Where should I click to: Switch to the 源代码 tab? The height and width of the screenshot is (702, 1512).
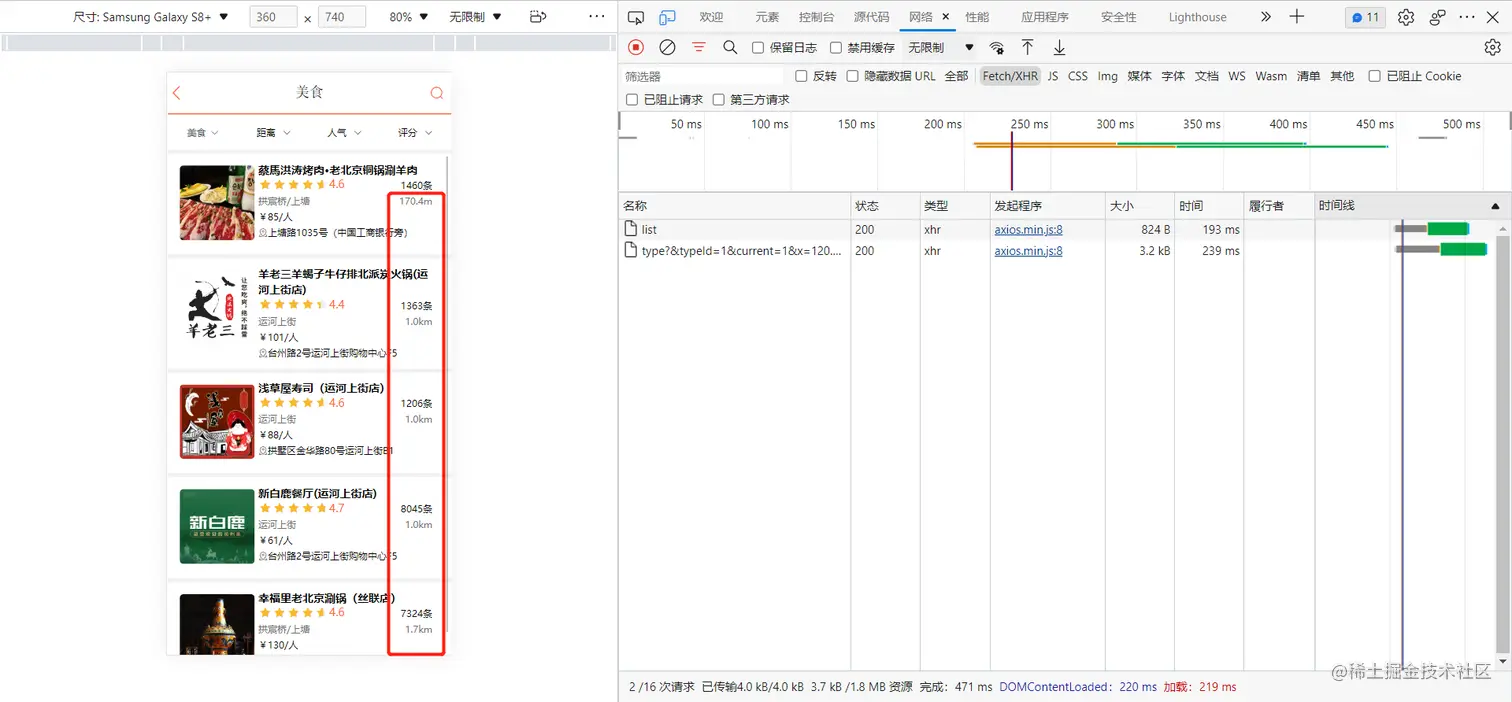[x=871, y=17]
